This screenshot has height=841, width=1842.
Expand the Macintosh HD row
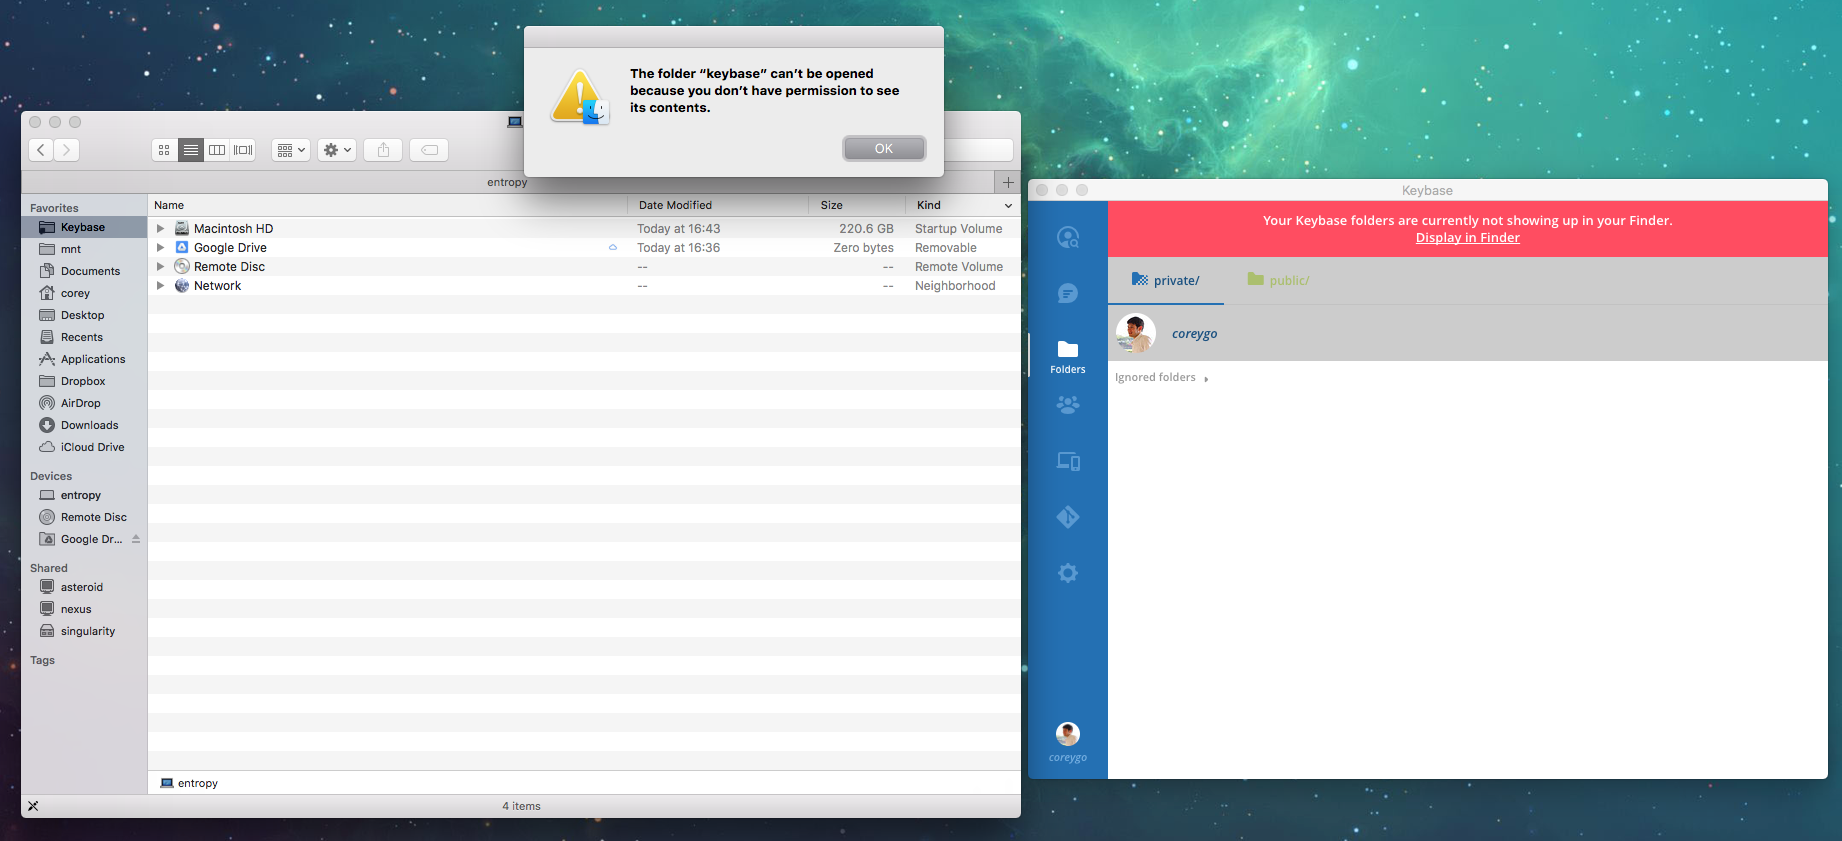click(160, 229)
